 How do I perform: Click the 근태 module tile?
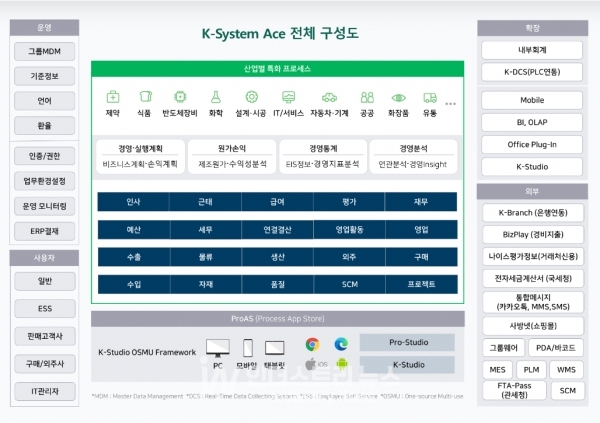[205, 202]
